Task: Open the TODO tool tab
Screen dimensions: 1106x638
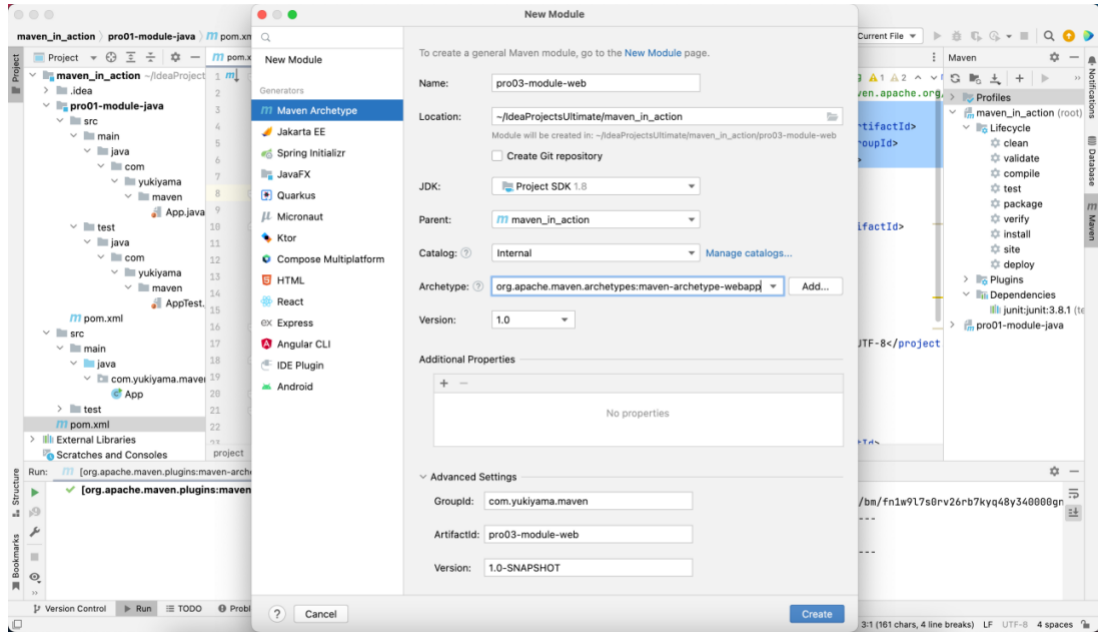Action: point(184,608)
